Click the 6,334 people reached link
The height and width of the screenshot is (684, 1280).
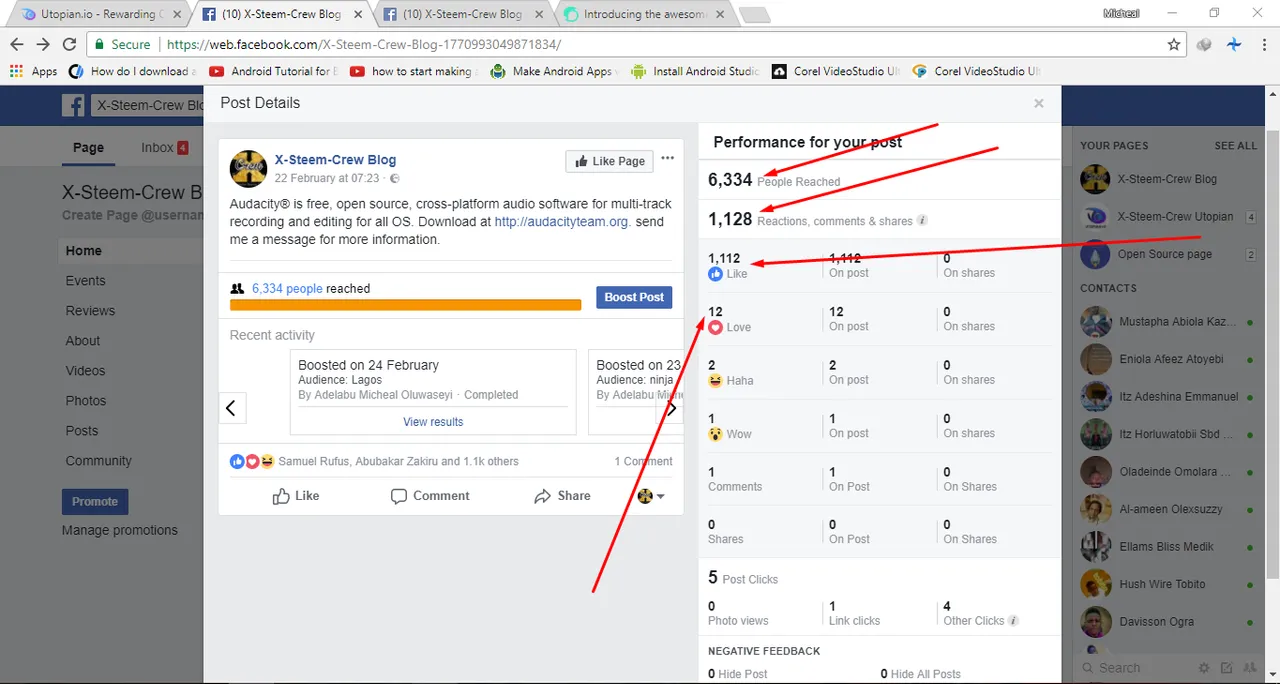[287, 288]
